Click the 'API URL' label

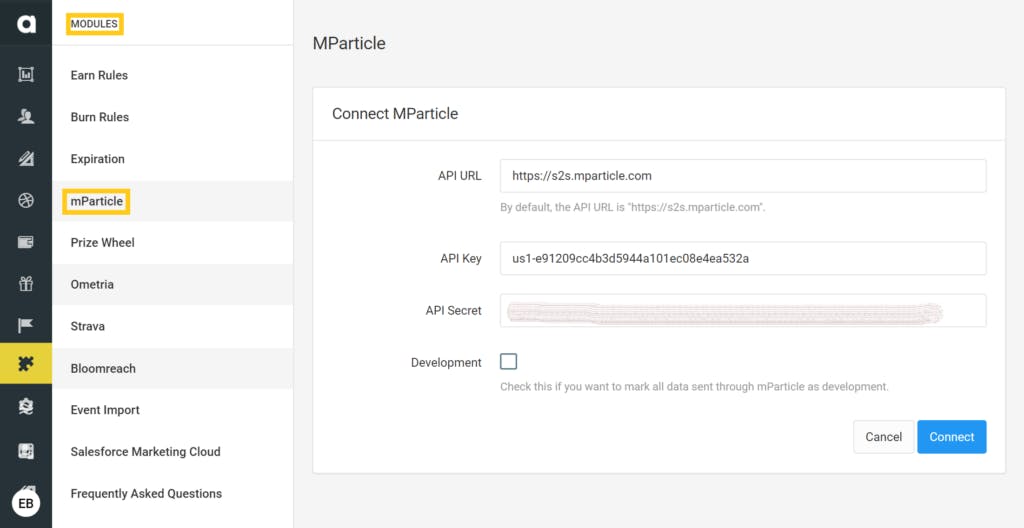(x=460, y=176)
